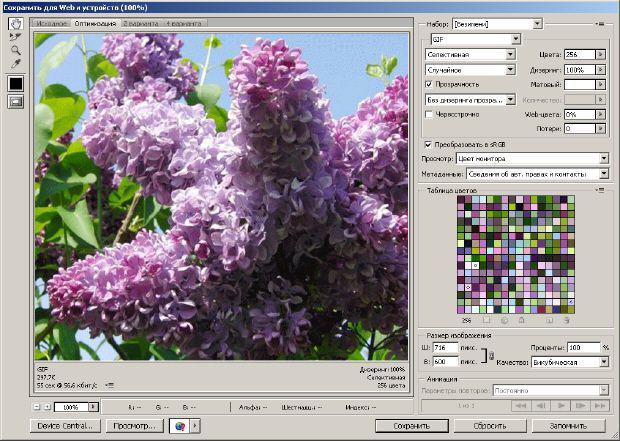This screenshot has width=620, height=441.
Task: Open the Бикубическая quality dropdown
Action: 570,362
